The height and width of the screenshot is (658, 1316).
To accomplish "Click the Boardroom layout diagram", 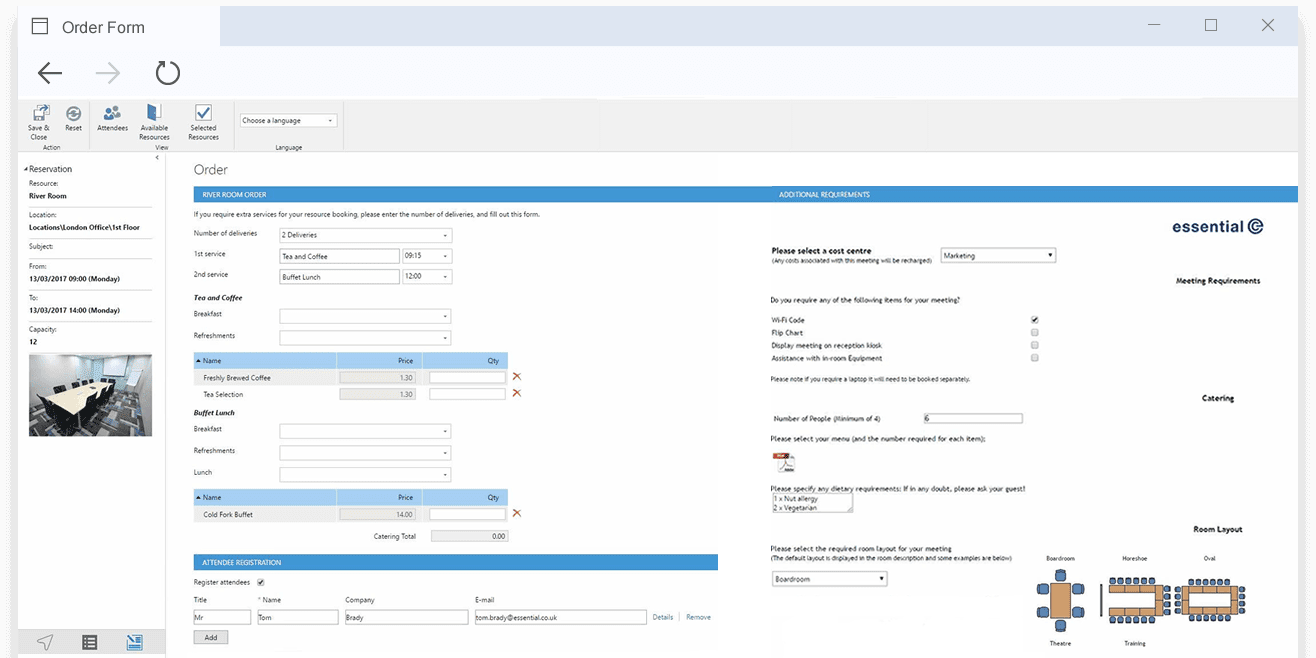I will click(x=1059, y=599).
